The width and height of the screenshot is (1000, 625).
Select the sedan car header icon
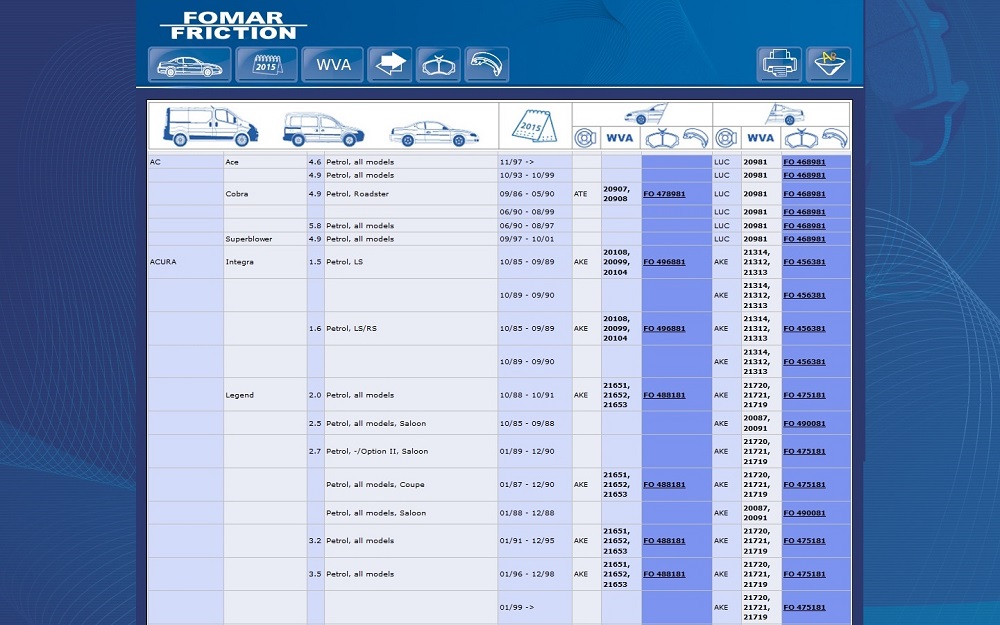point(434,133)
